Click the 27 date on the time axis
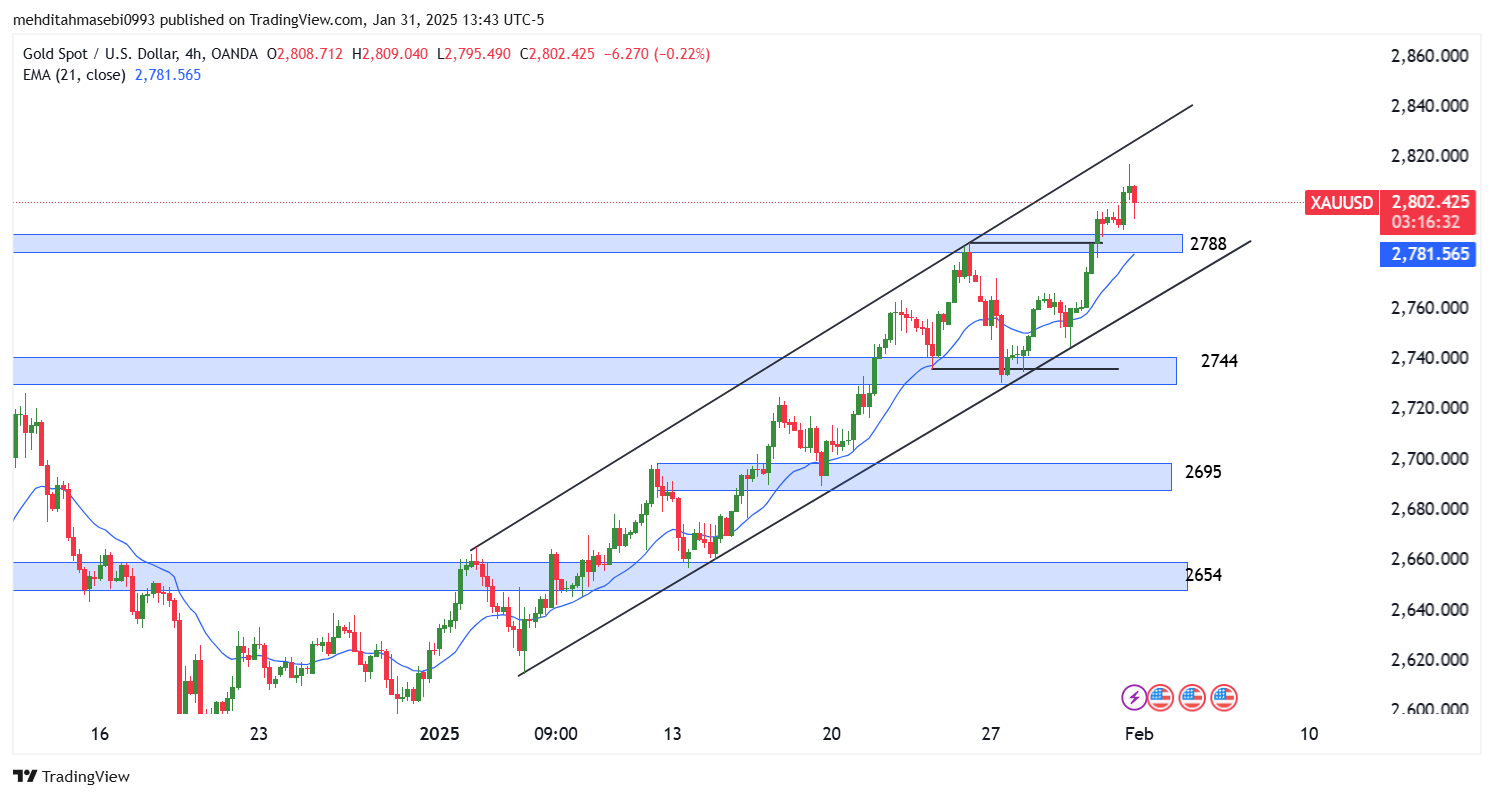Viewport: 1494px width, 798px height. coord(991,734)
